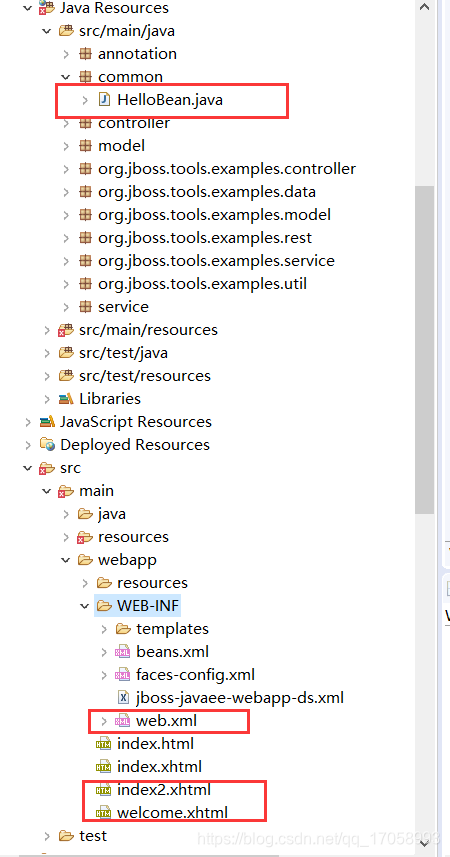
Task: Click the java folder icon under main
Action: pyautogui.click(x=85, y=514)
